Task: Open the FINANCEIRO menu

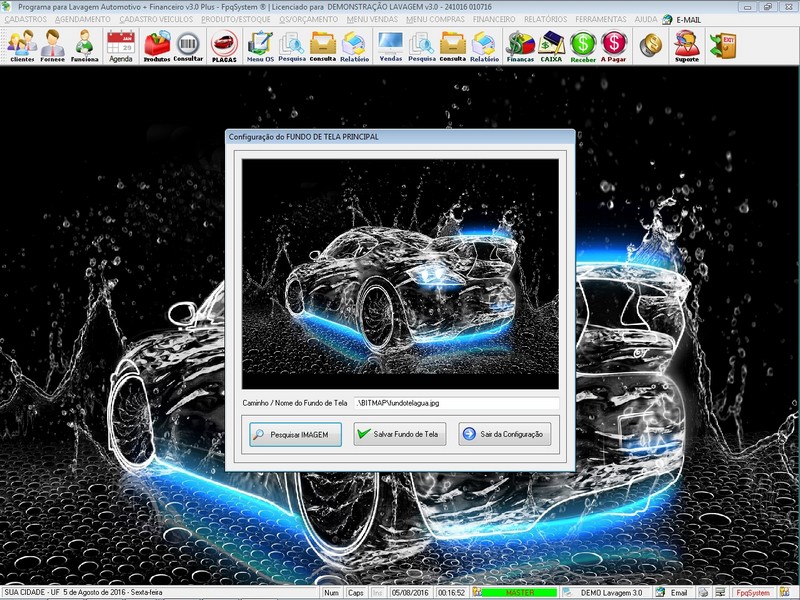Action: point(494,19)
